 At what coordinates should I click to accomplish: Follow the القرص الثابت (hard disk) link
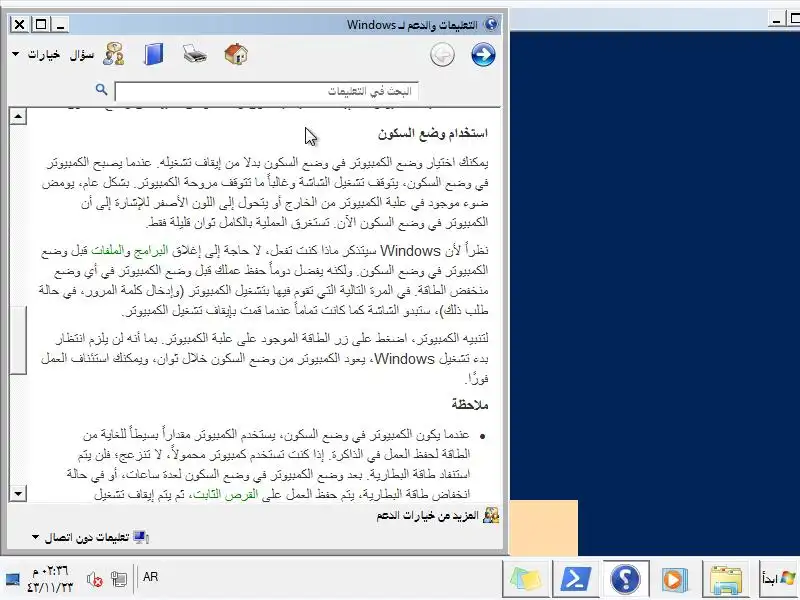click(225, 494)
